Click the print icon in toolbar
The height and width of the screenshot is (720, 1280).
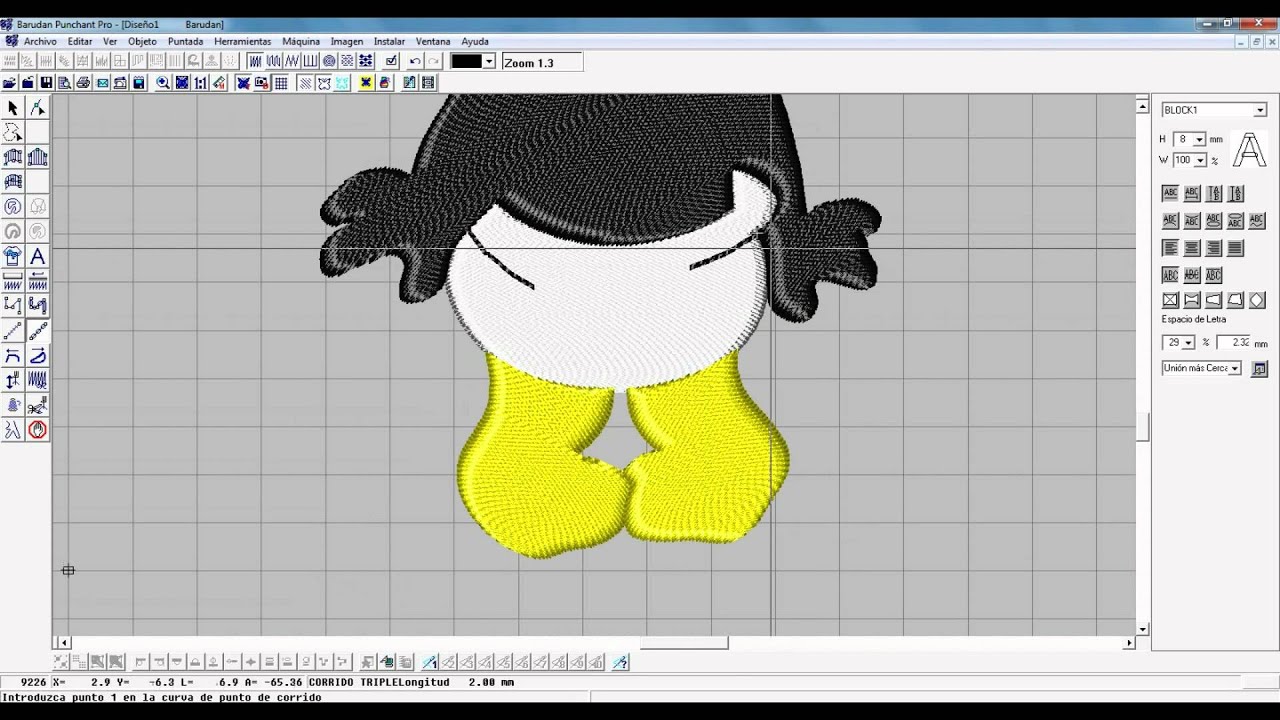point(83,83)
